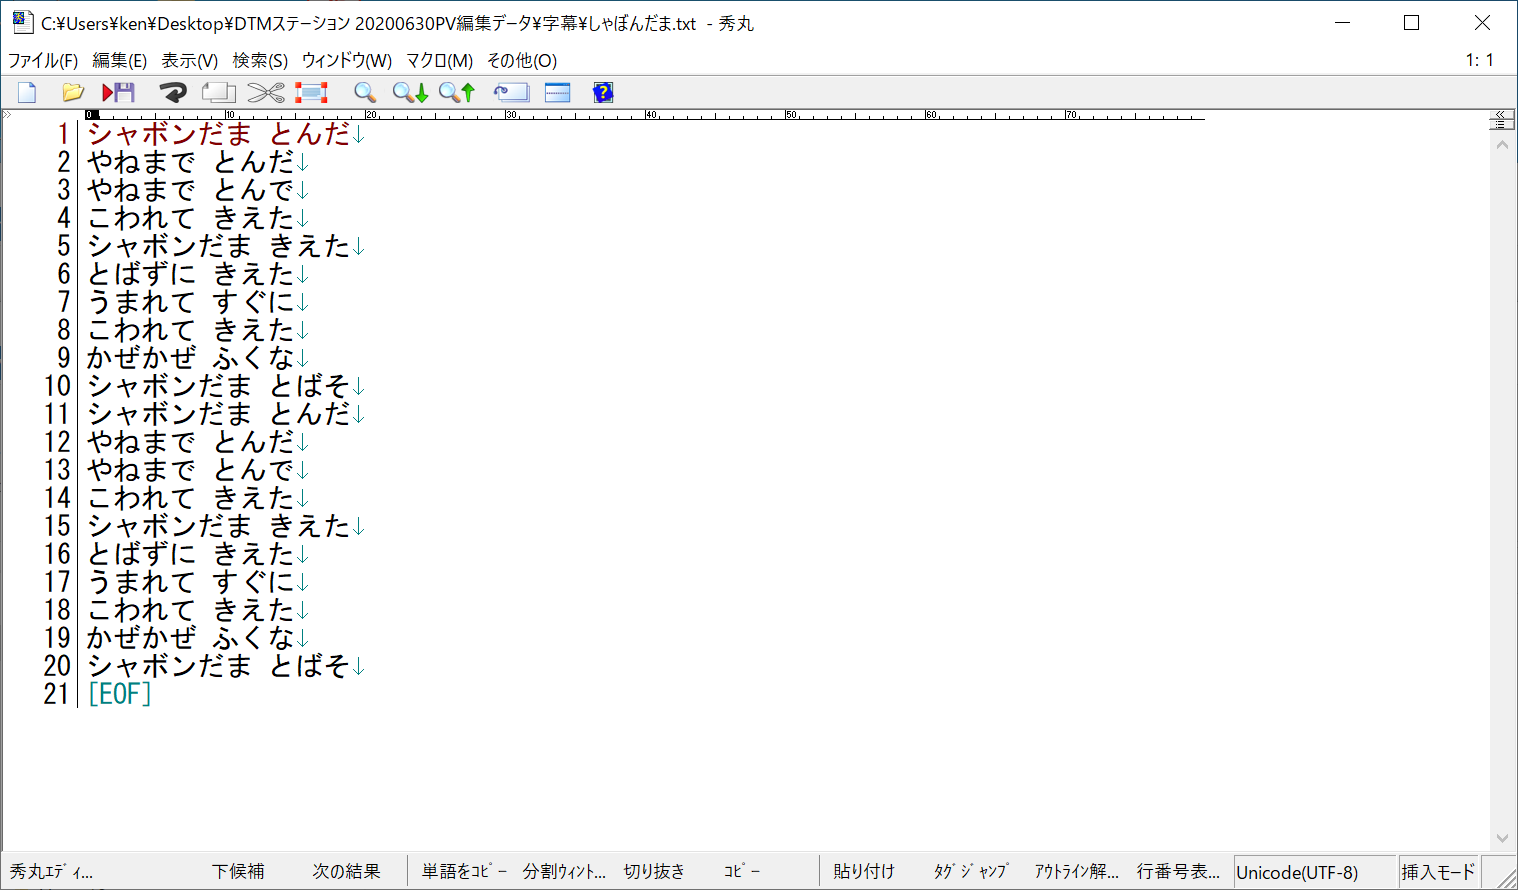Click the 下候補 function key button
1518x890 pixels.
(238, 872)
